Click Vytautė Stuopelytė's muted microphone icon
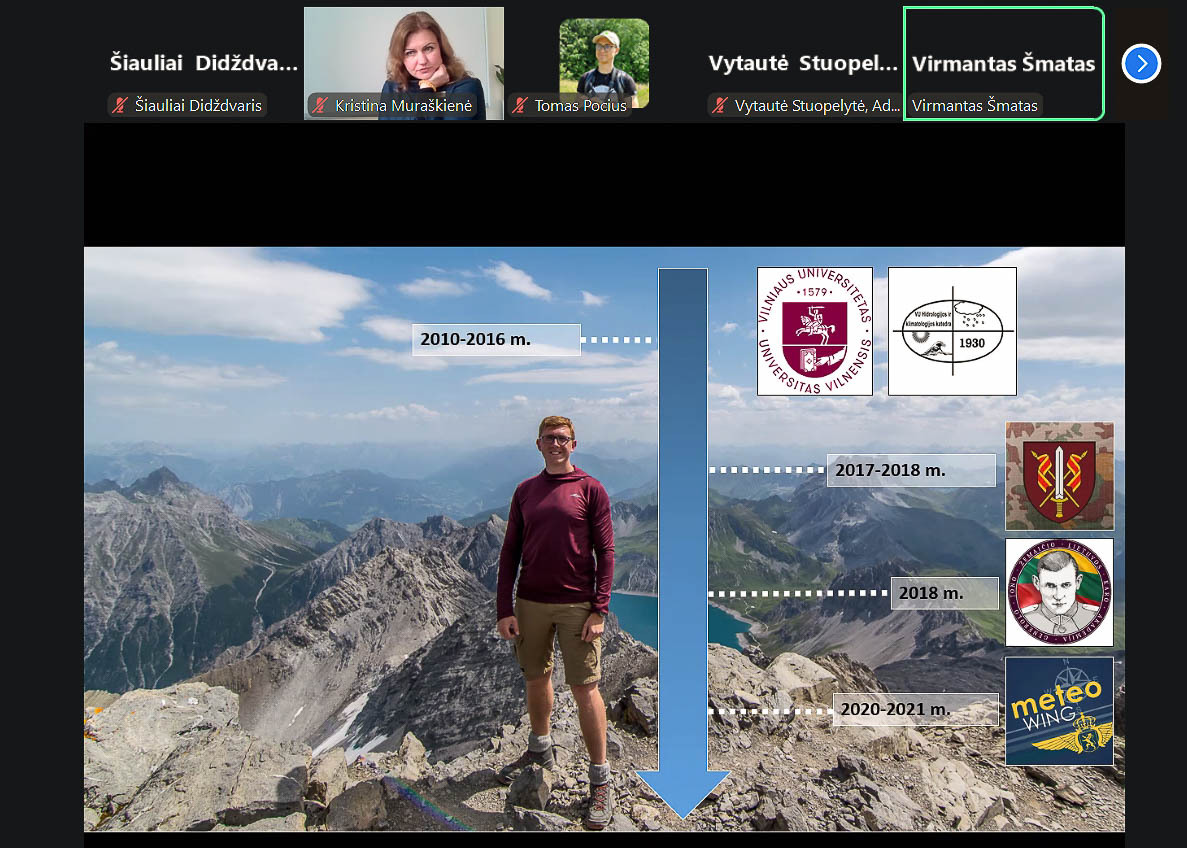Screen dimensions: 1187x848 pos(721,105)
